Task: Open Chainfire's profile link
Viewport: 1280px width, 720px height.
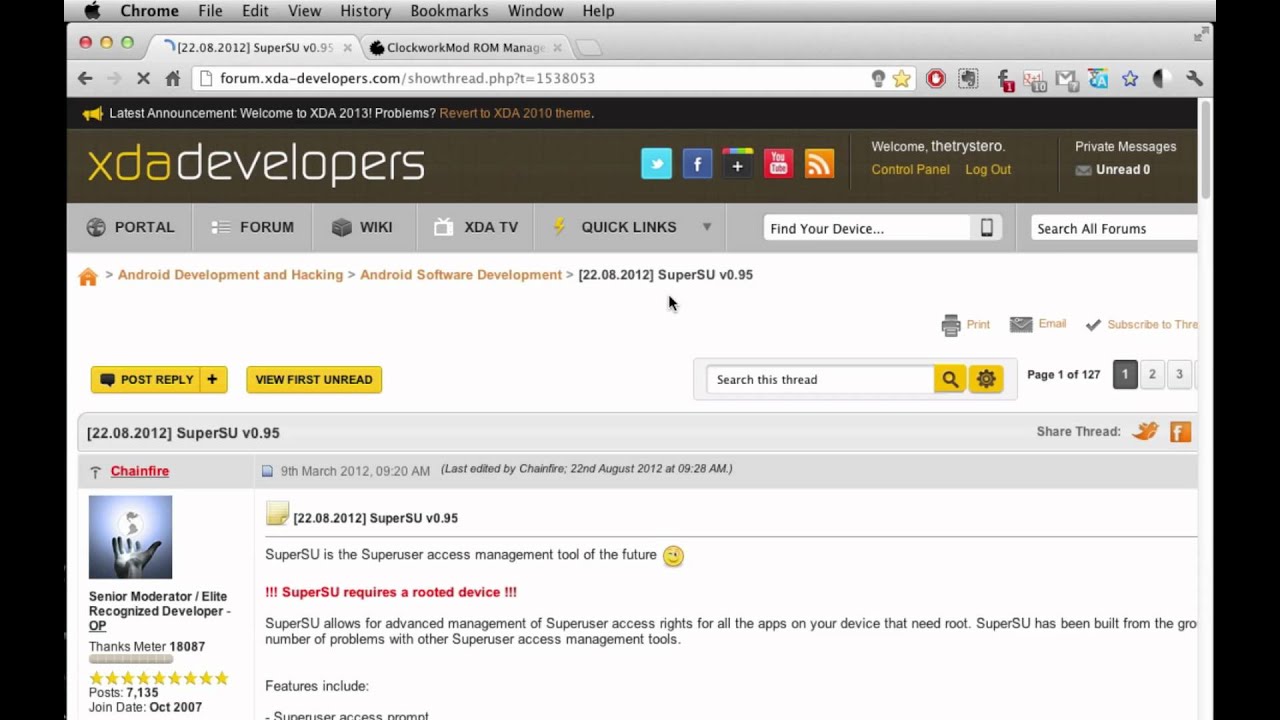Action: [x=140, y=471]
